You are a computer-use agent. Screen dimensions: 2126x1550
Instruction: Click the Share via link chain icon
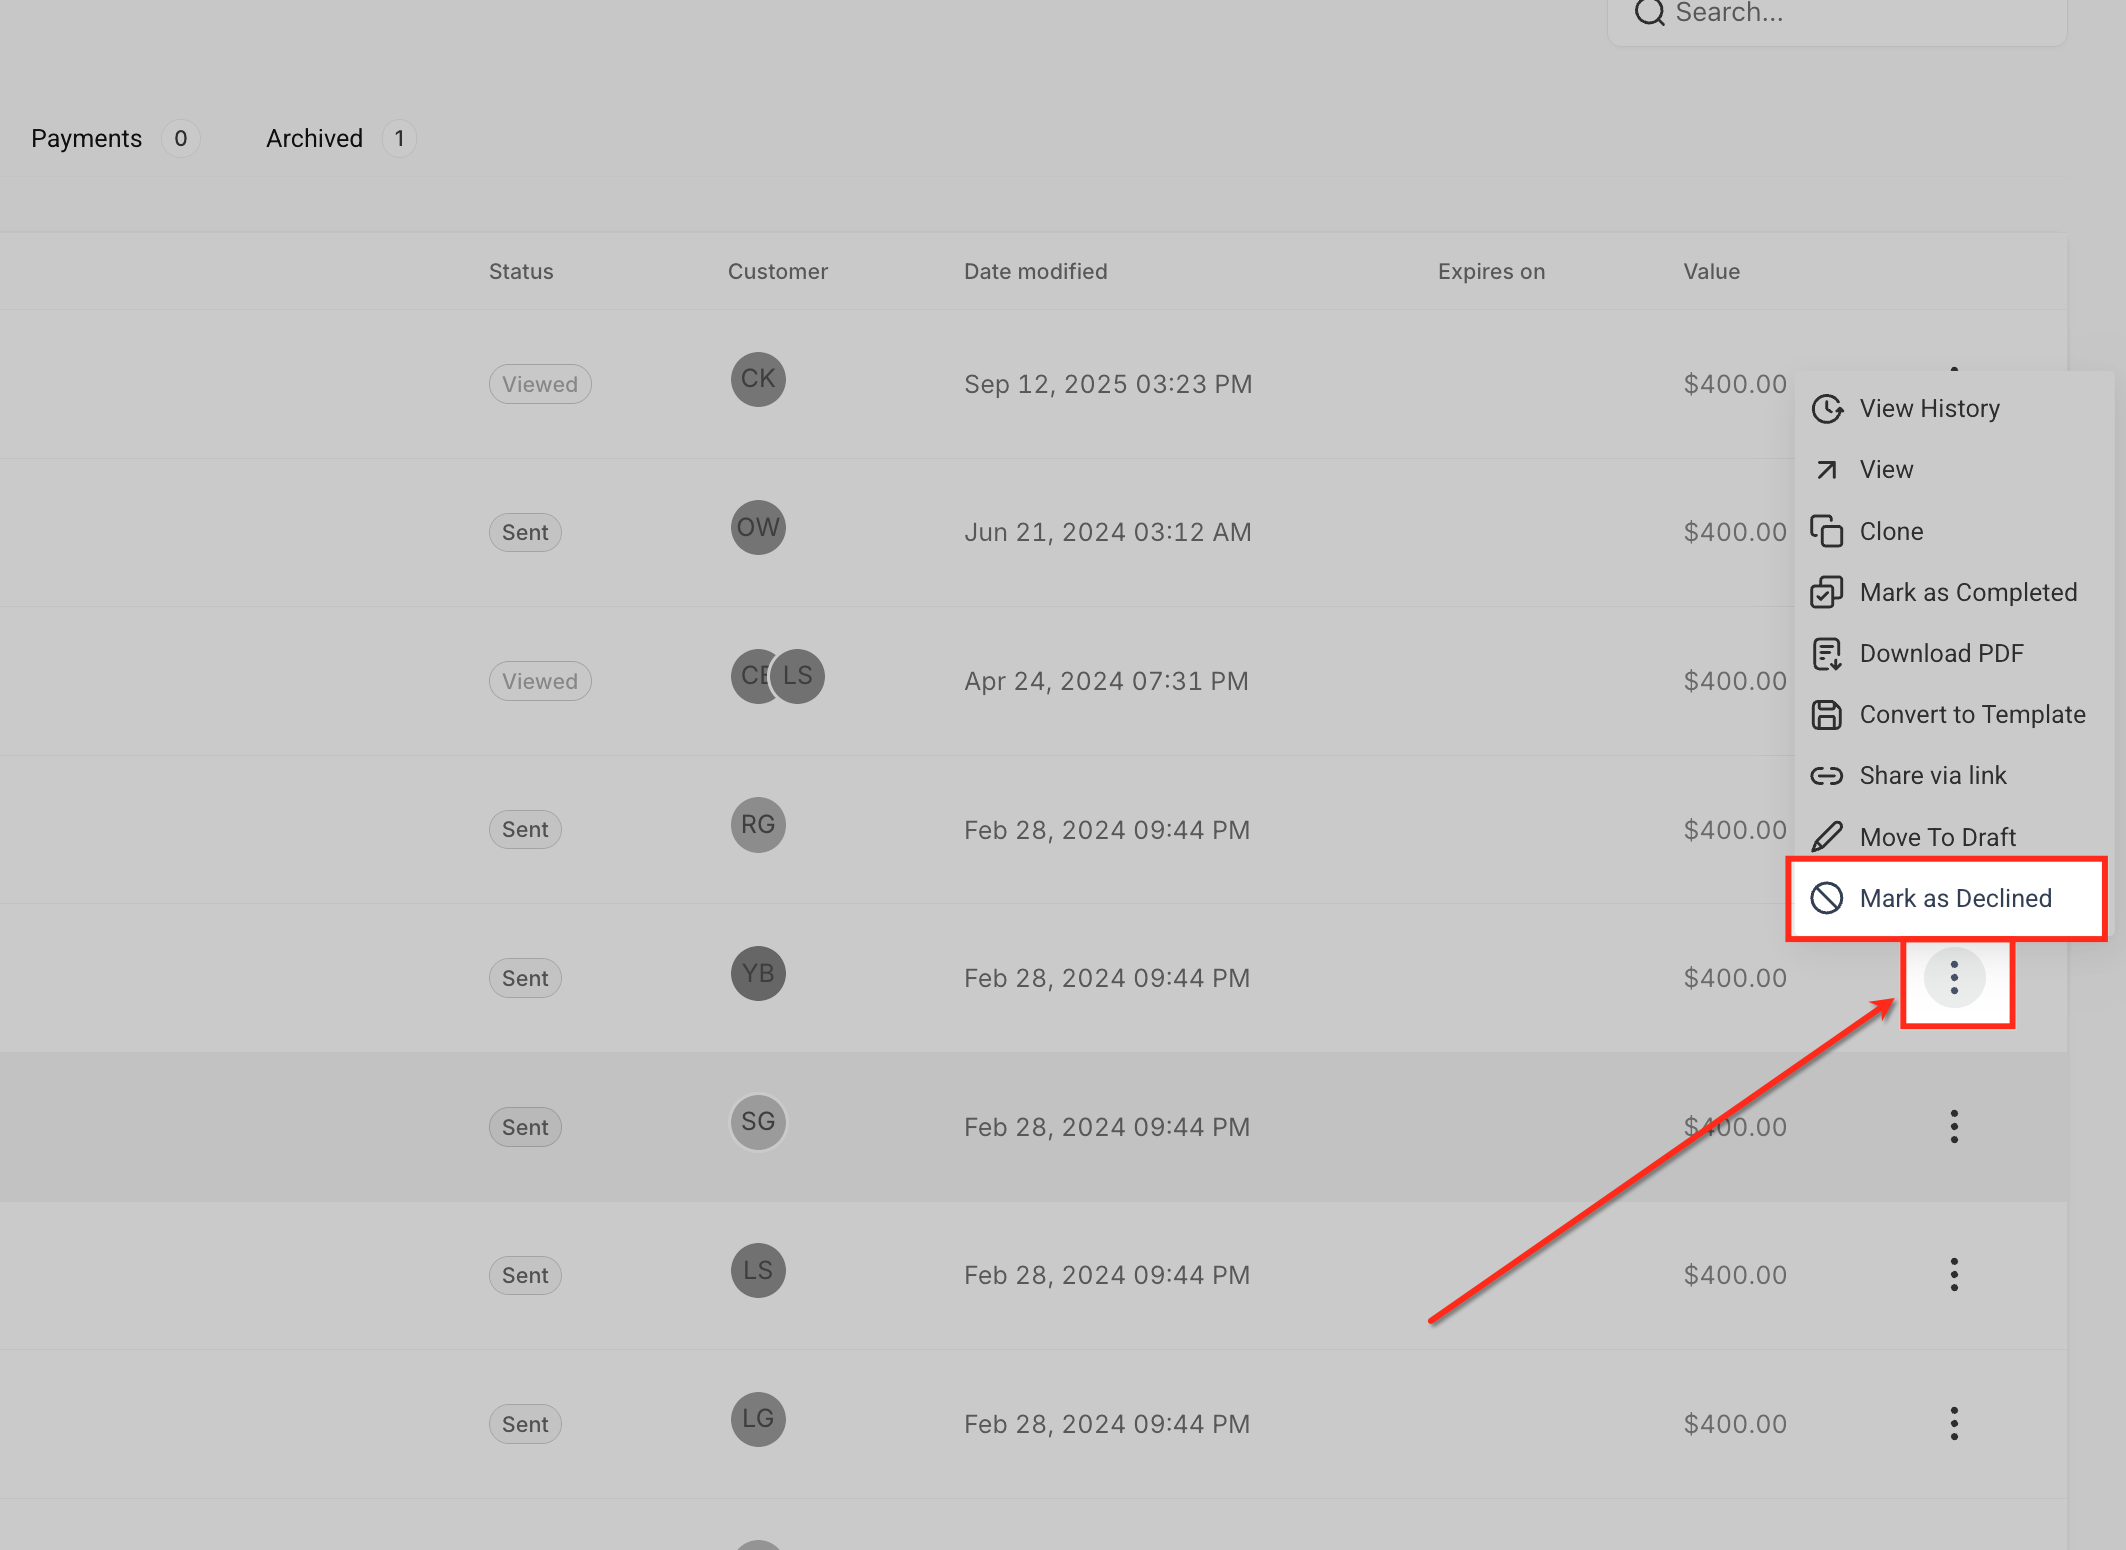click(x=1827, y=776)
